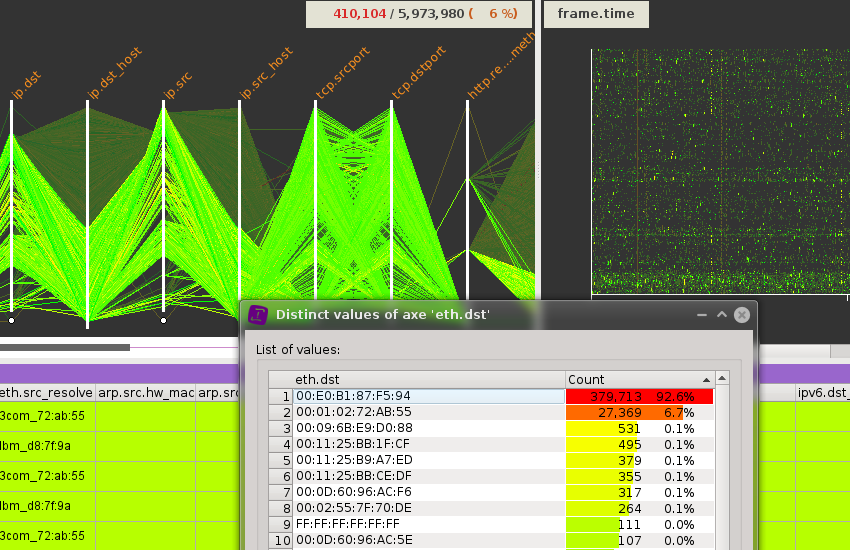The height and width of the screenshot is (550, 850).
Task: Click the red 92.6% count bar
Action: [x=639, y=396]
